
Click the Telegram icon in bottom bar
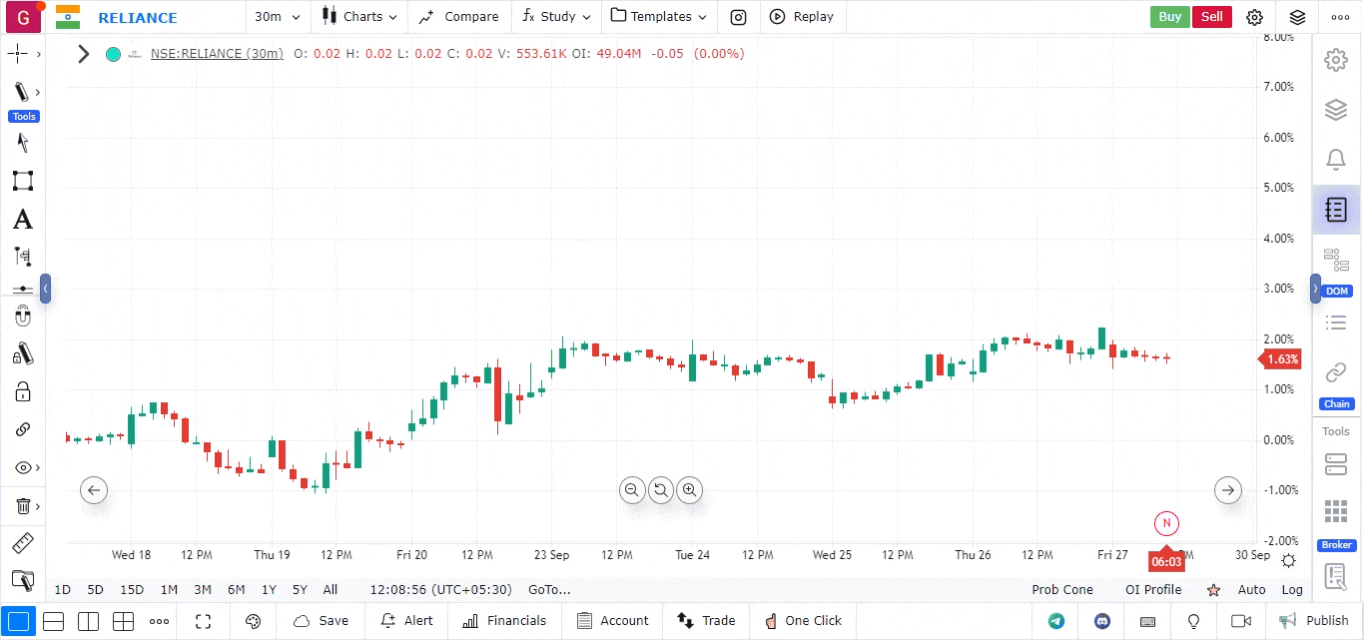coord(1056,621)
